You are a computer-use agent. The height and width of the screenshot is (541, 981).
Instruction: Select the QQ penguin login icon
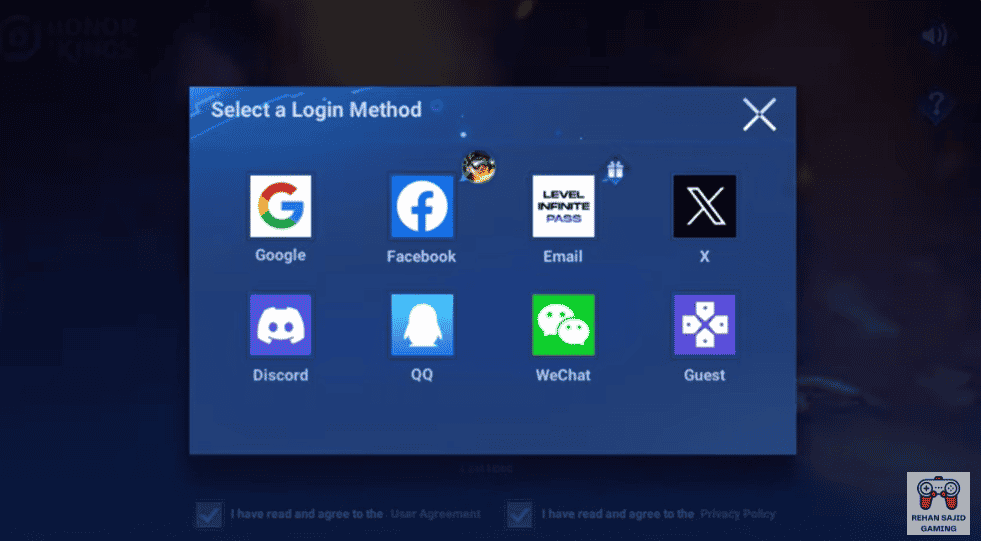pos(421,325)
